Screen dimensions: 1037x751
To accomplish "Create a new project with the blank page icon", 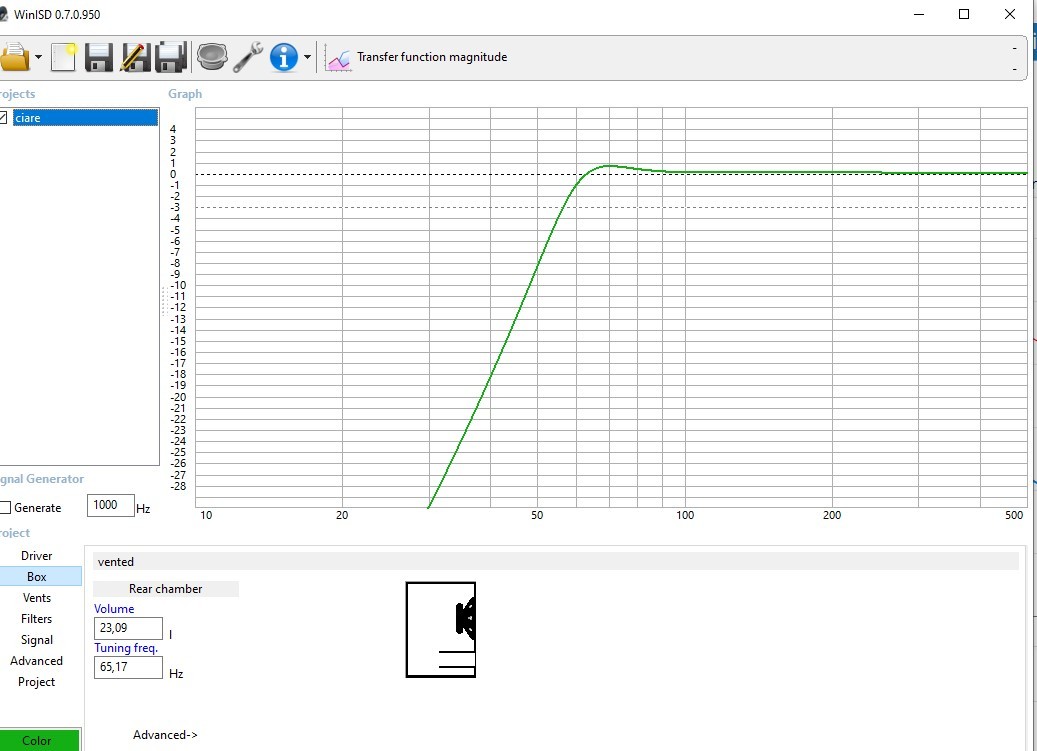I will click(x=64, y=57).
